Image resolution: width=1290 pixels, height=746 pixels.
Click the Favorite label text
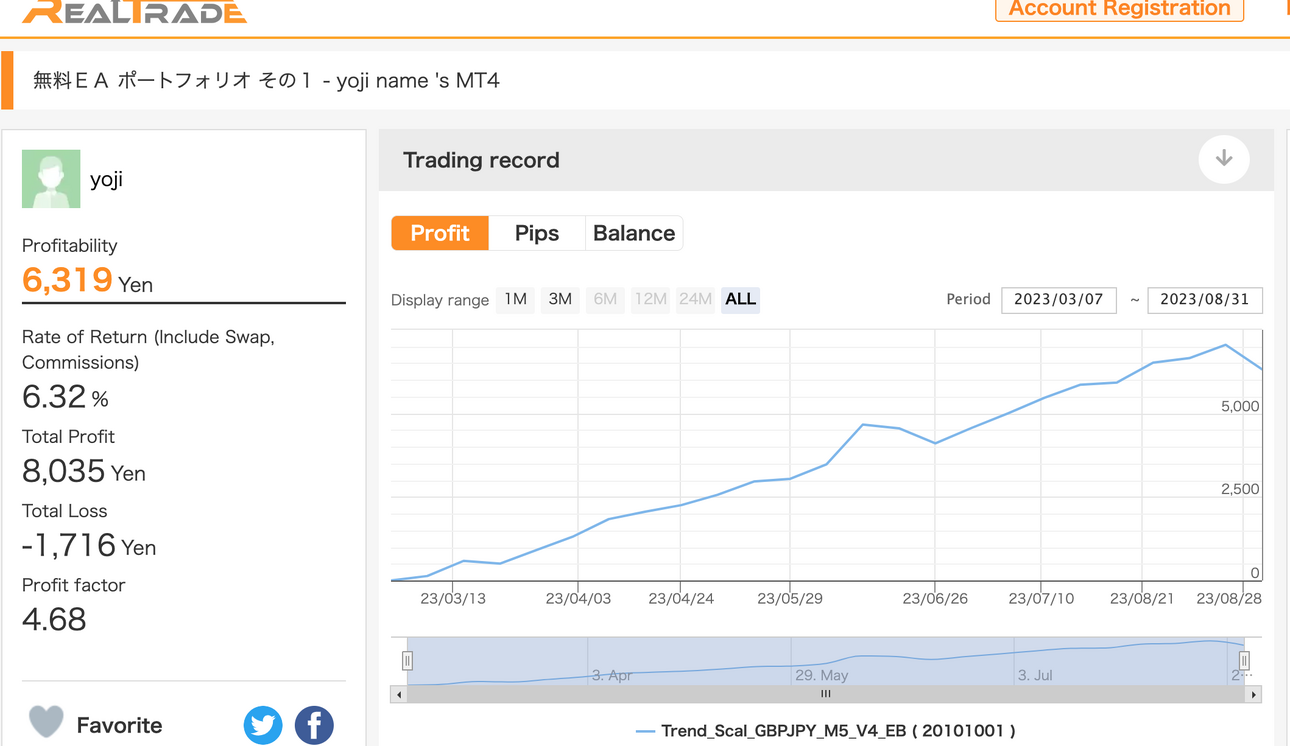(x=119, y=725)
